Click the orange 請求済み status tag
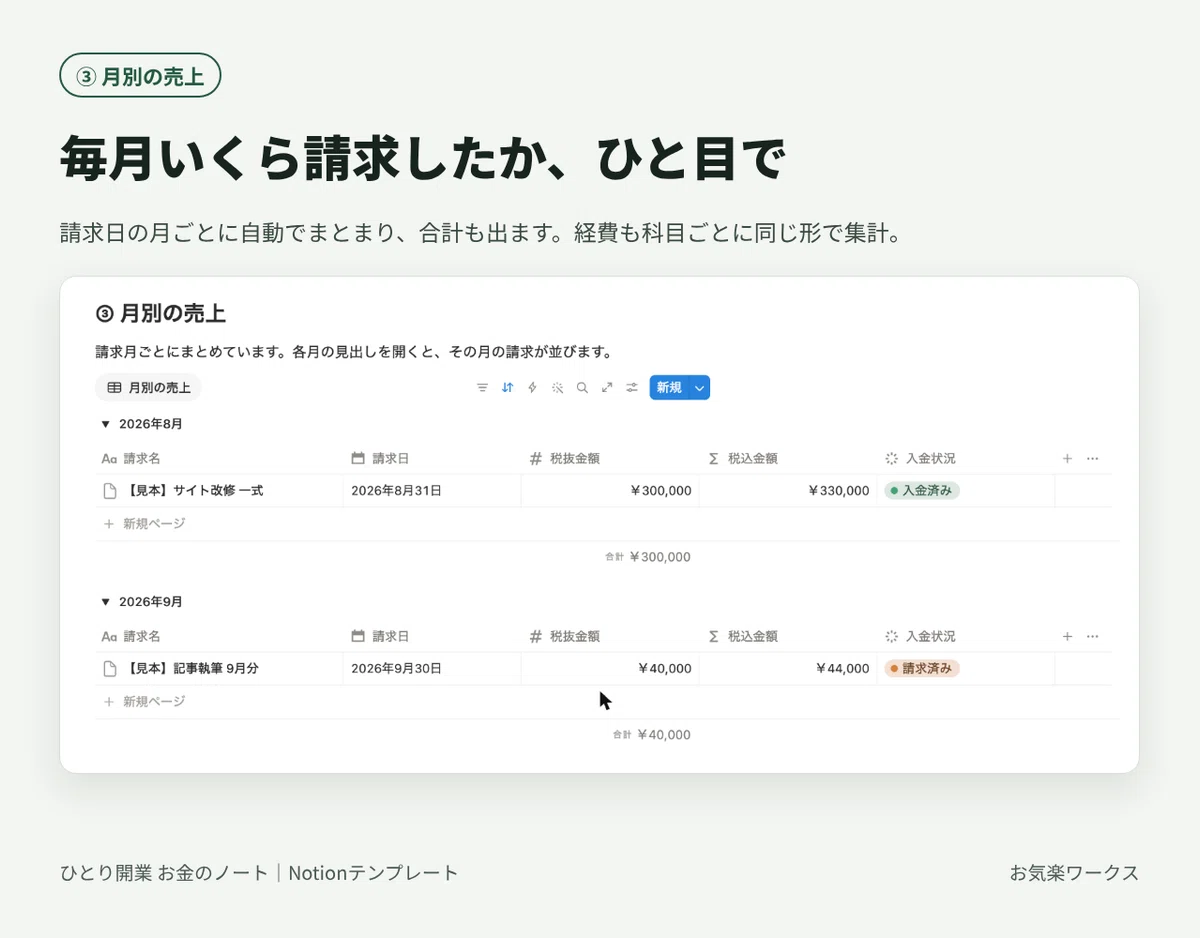This screenshot has width=1200, height=938. pyautogui.click(x=921, y=668)
